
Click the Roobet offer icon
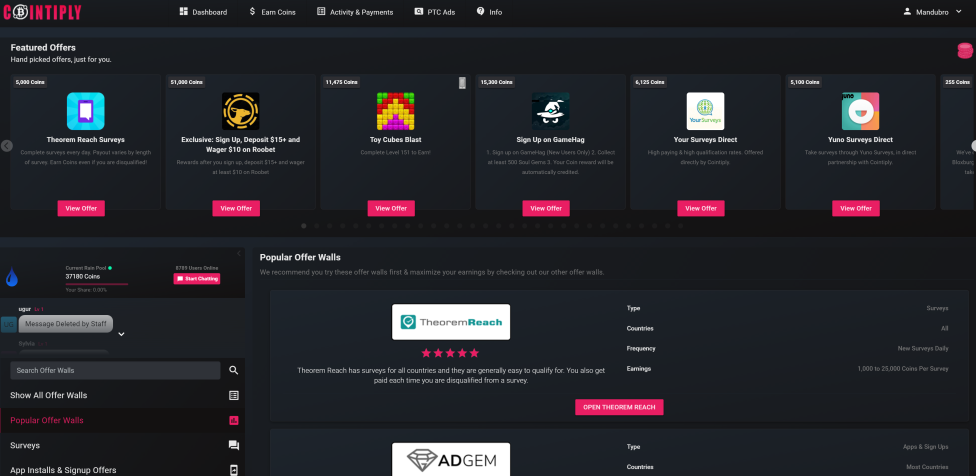click(240, 111)
